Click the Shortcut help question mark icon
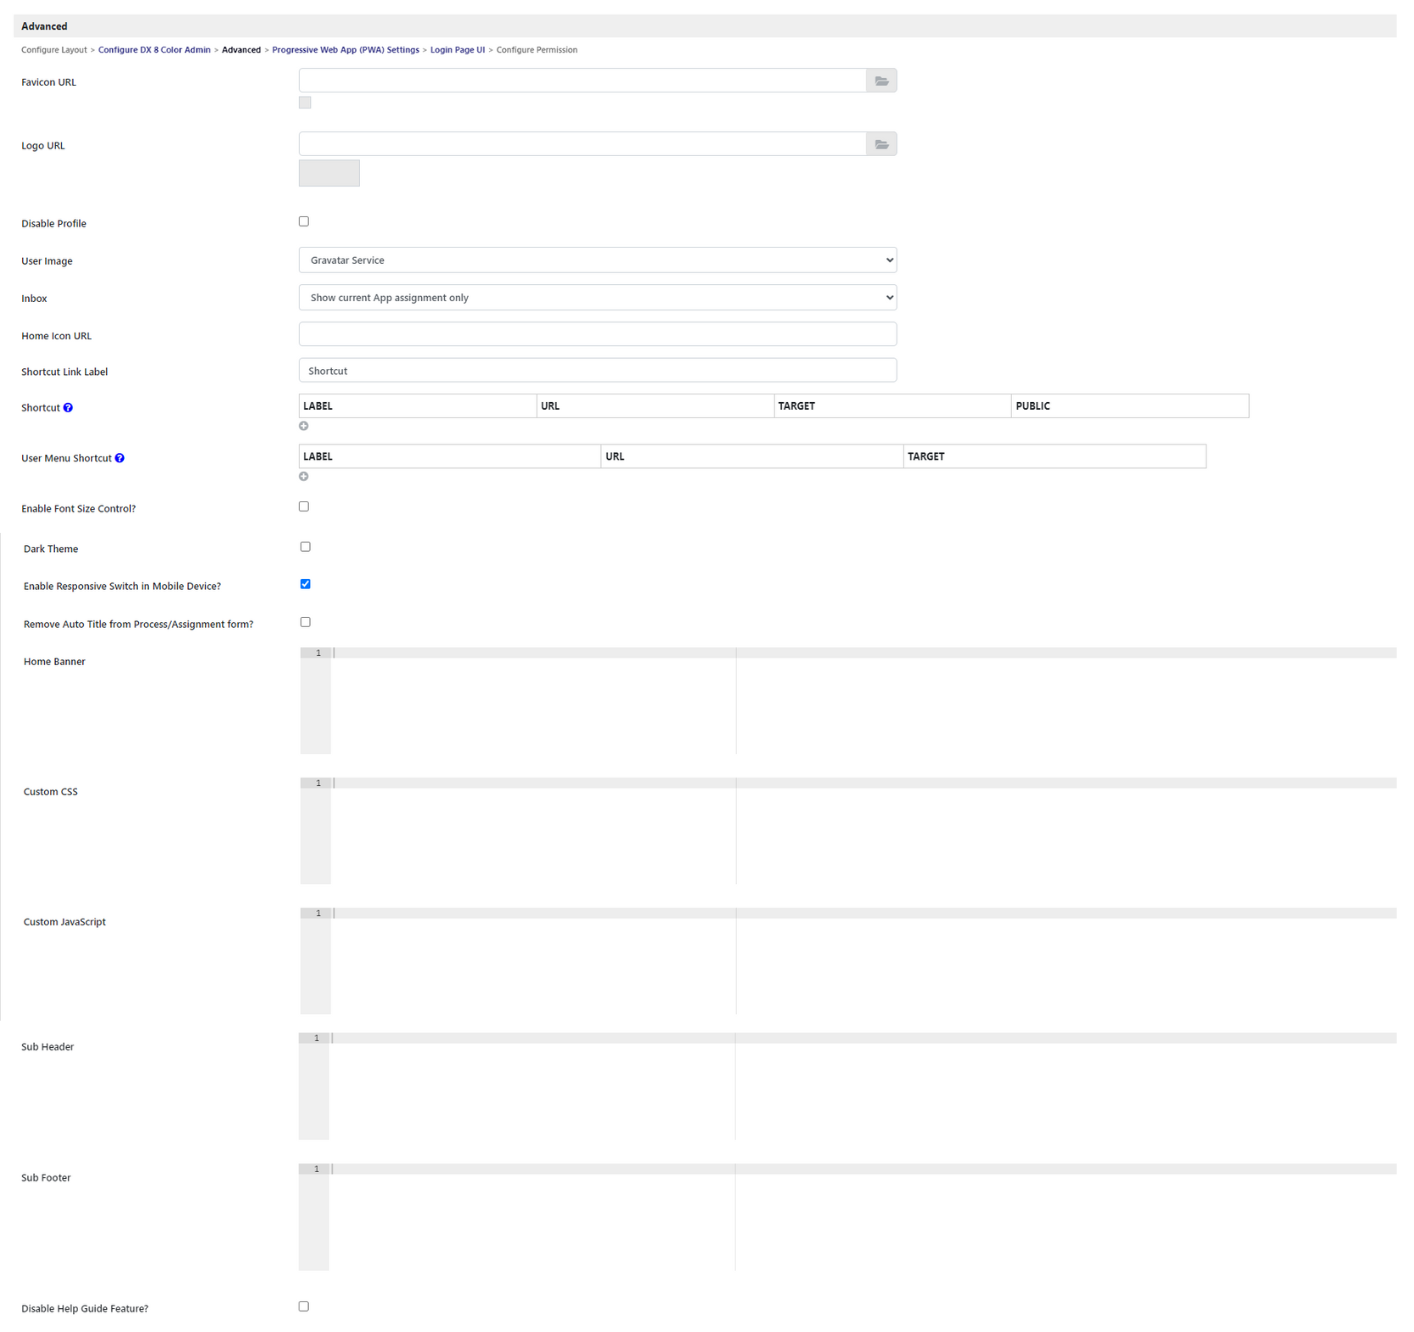 pos(68,408)
